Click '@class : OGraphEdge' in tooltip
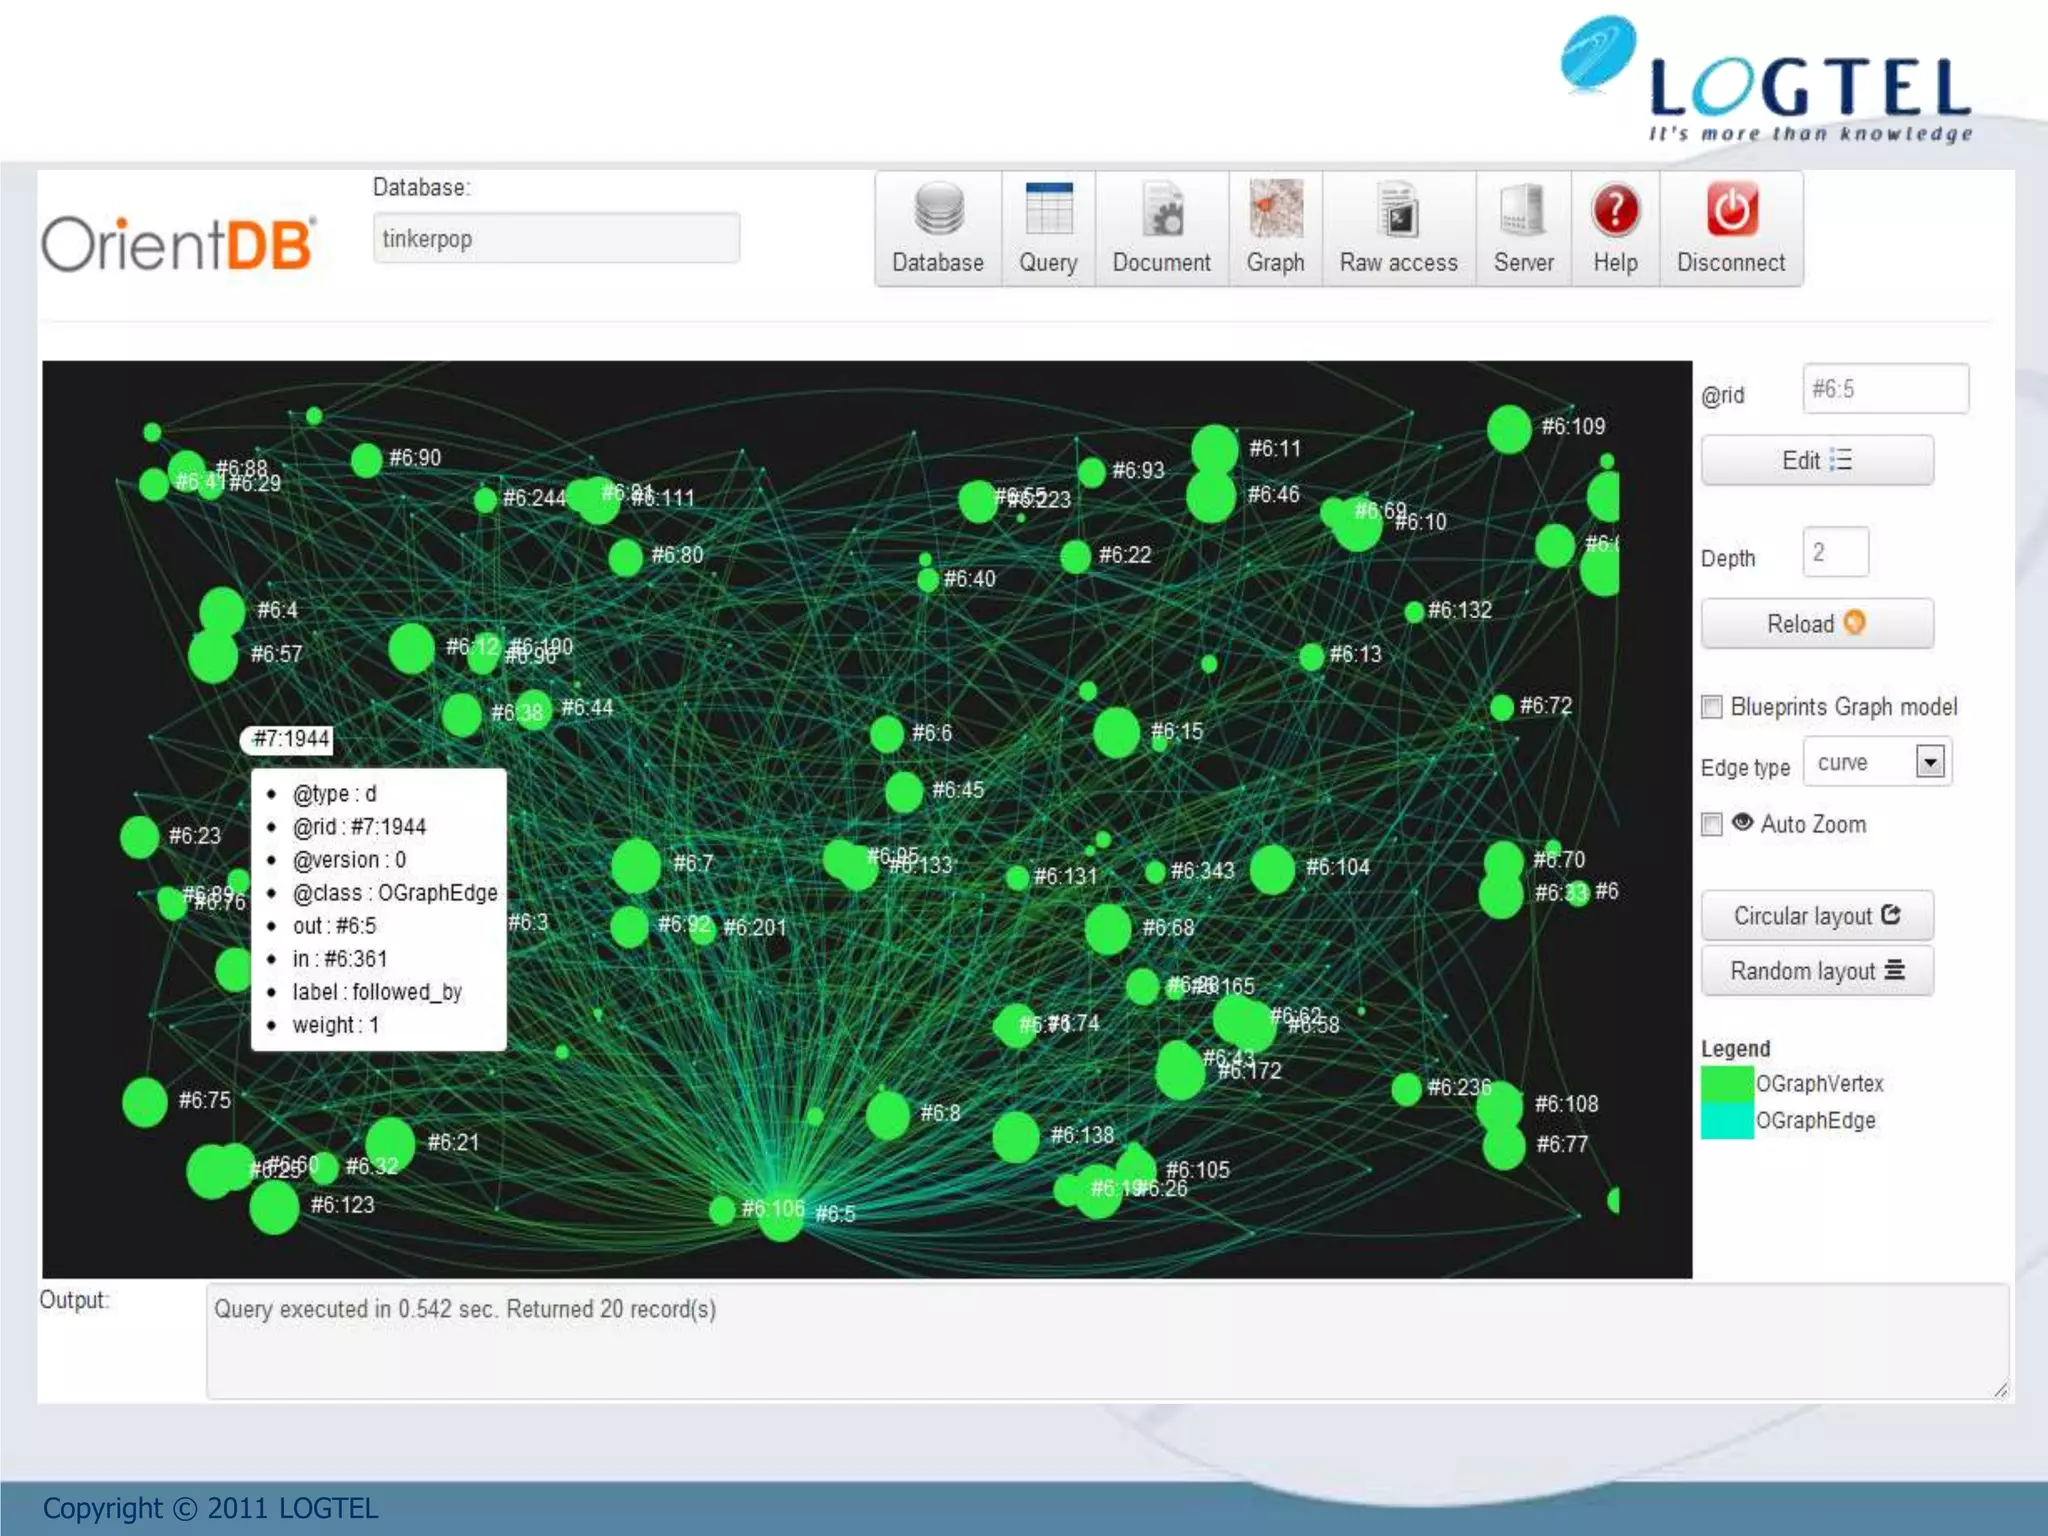 394,893
